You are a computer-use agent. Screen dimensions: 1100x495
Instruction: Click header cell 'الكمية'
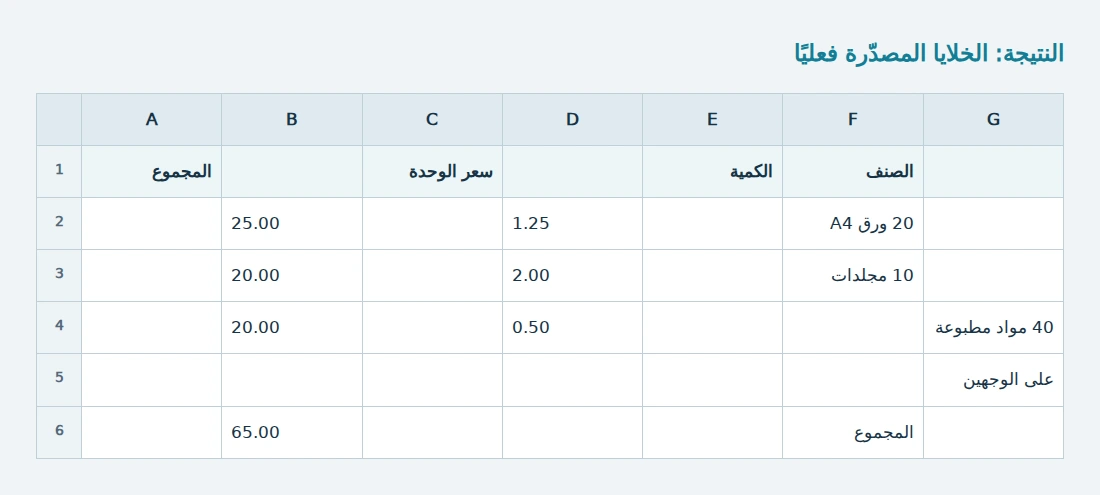[713, 172]
